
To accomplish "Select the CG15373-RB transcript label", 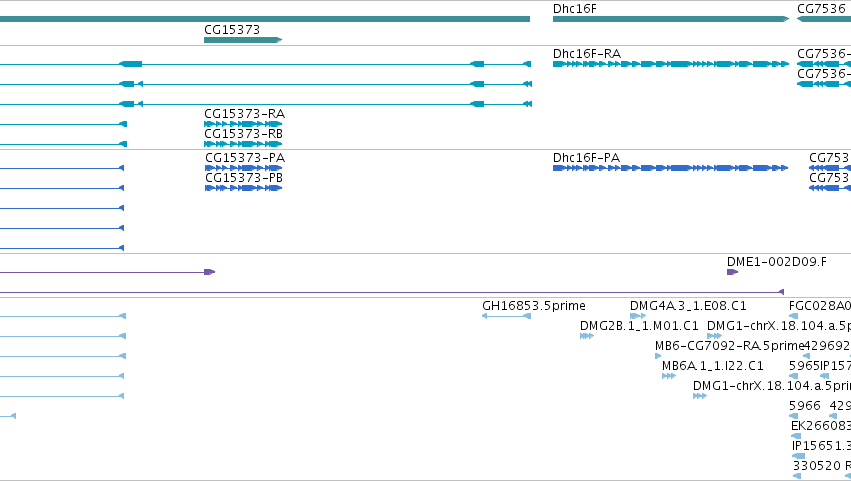I will tap(243, 134).
